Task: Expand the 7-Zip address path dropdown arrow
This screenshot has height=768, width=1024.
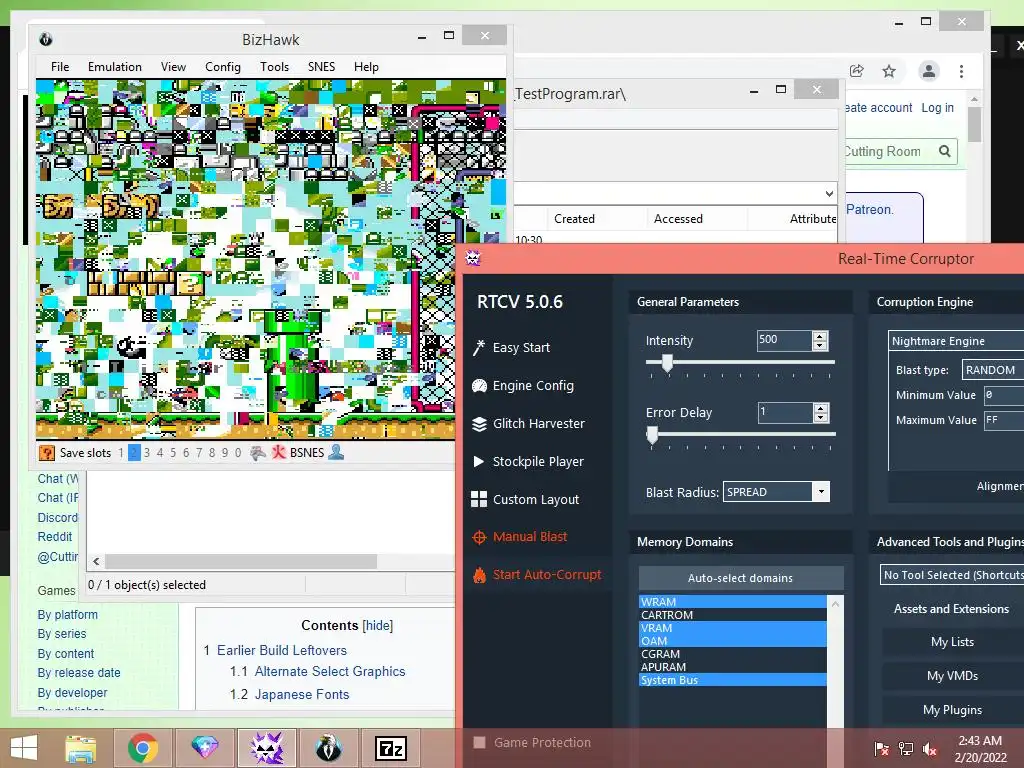Action: click(x=829, y=193)
